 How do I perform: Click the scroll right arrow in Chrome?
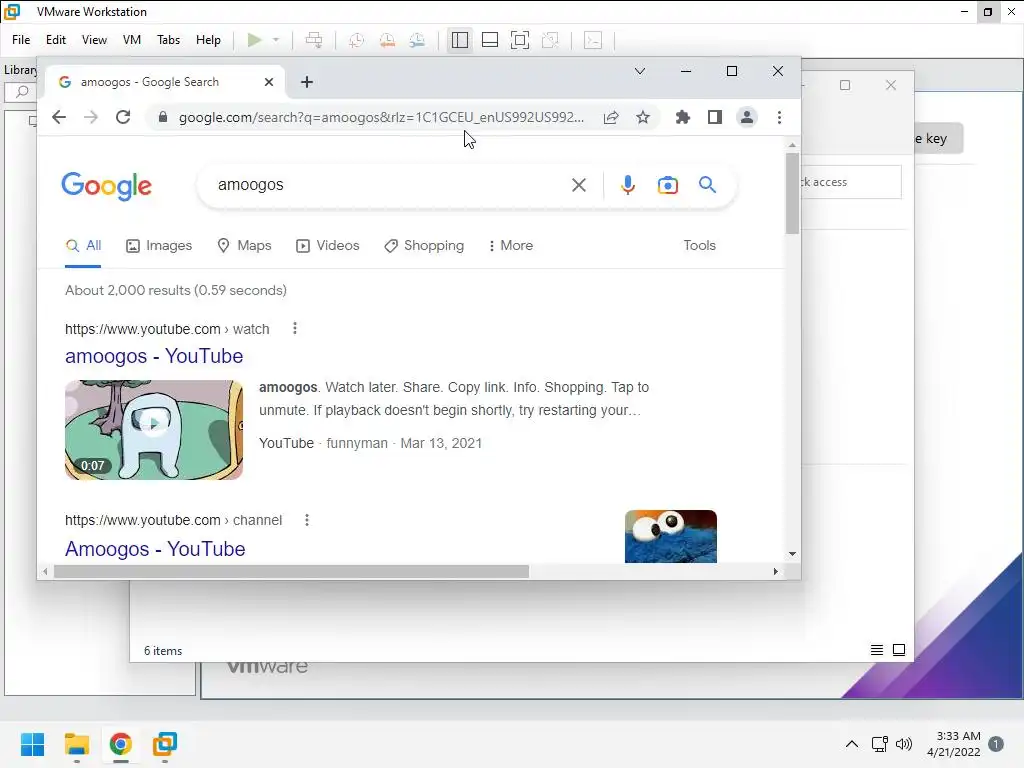point(775,572)
